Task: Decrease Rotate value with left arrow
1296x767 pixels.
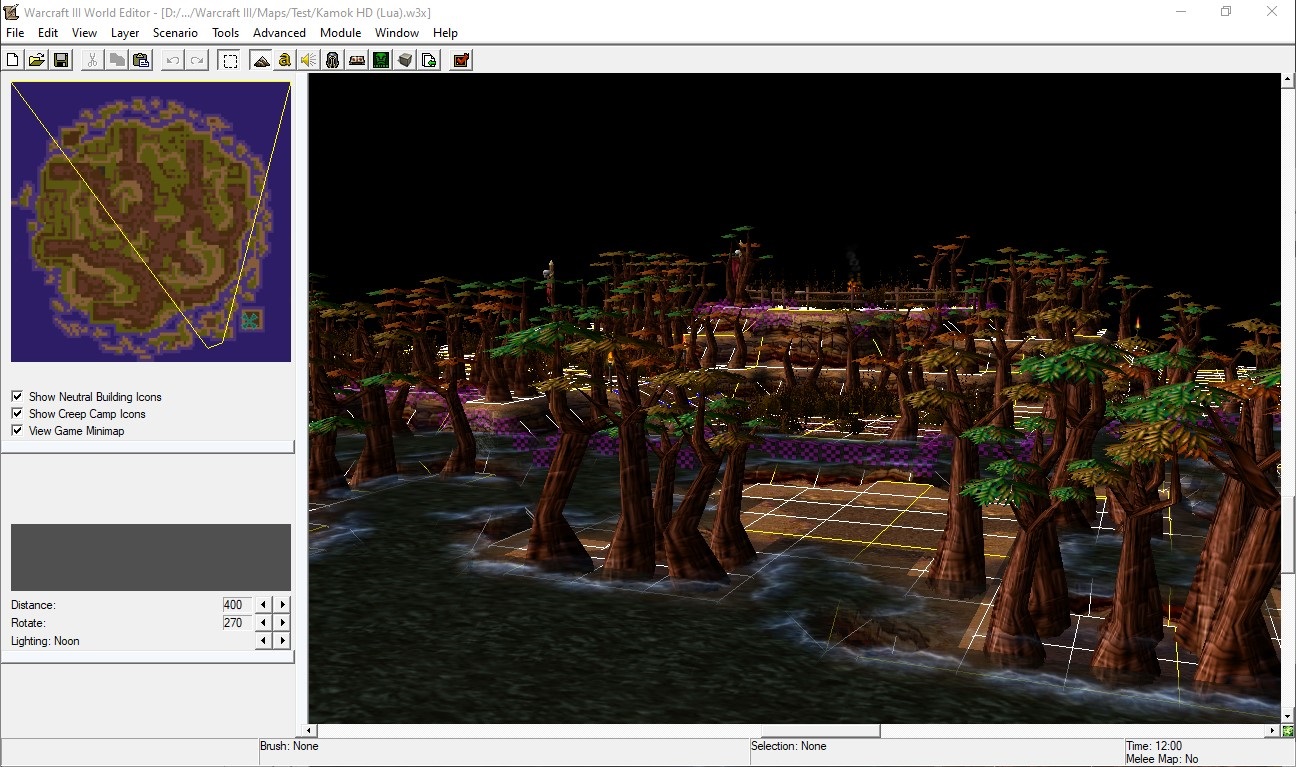Action: [264, 623]
